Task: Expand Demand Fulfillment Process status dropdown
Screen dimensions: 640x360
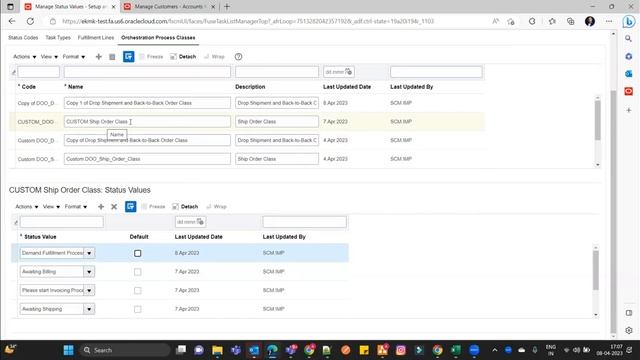Action: [x=89, y=253]
